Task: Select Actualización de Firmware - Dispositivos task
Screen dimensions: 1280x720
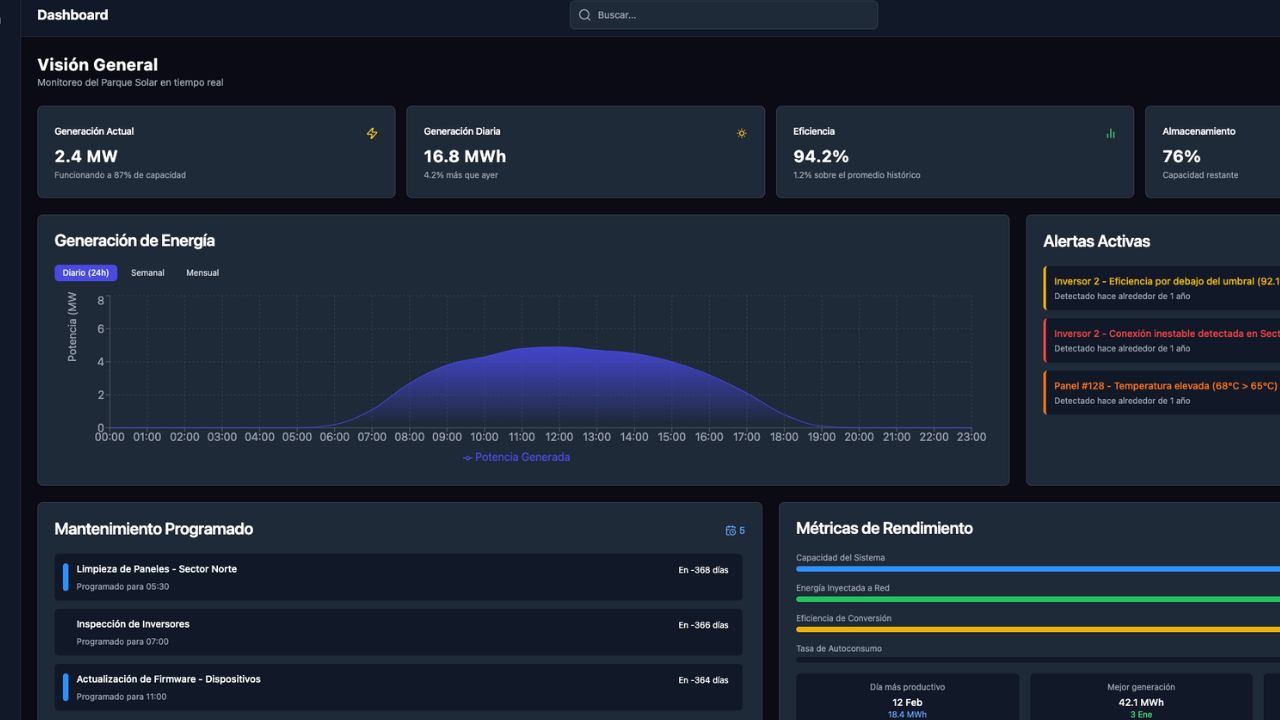Action: (398, 687)
